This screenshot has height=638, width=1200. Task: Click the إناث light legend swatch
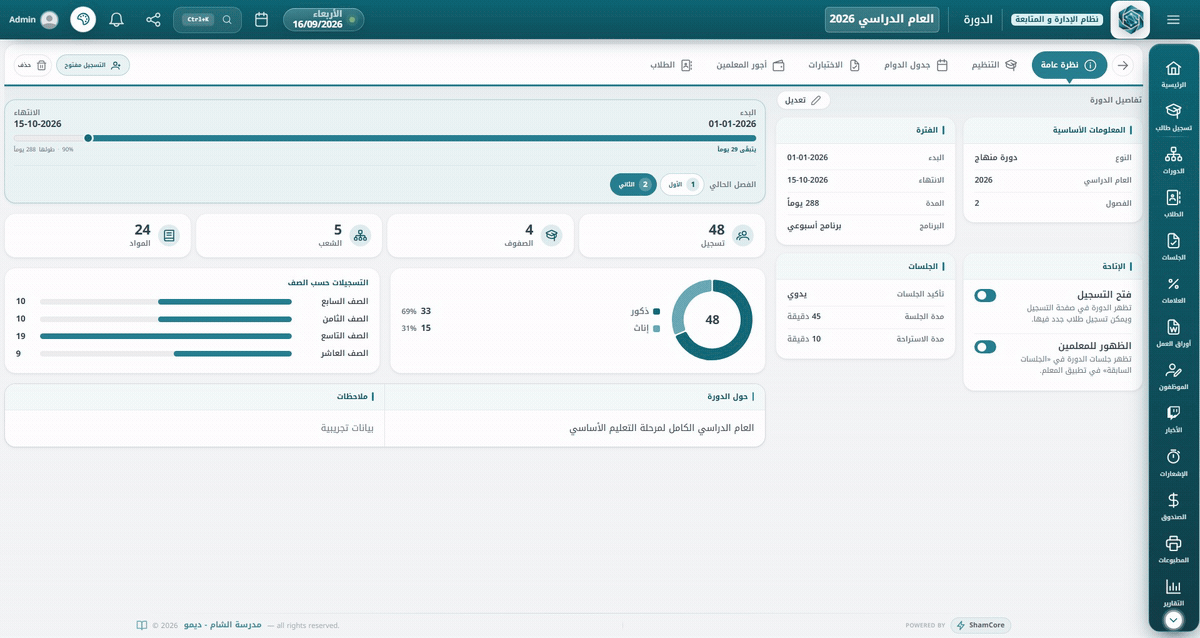pos(656,328)
